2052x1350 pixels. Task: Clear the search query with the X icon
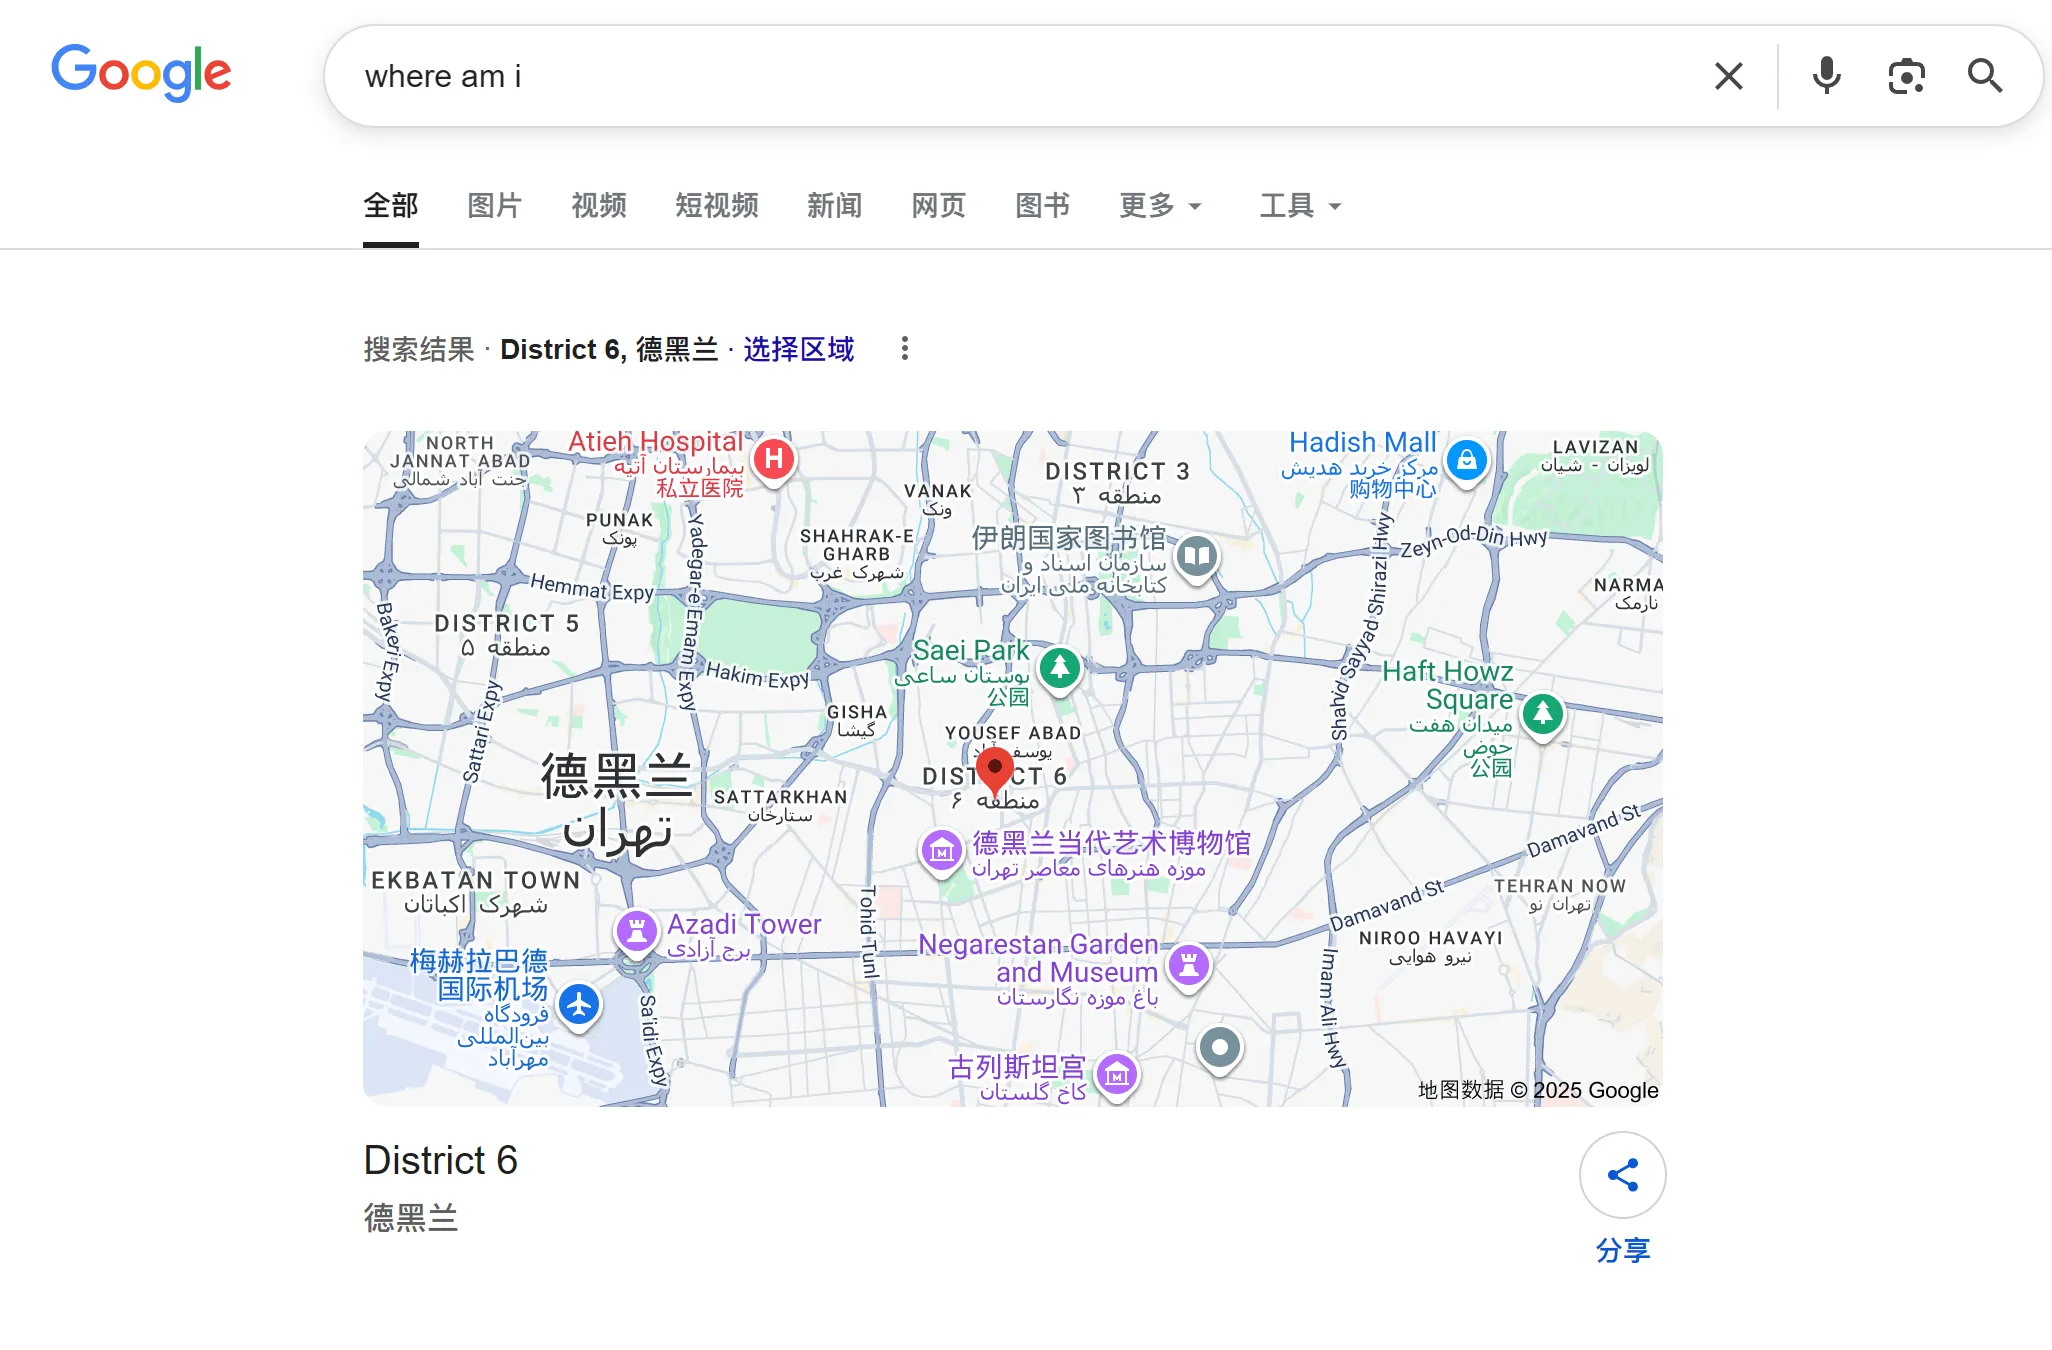pos(1728,75)
